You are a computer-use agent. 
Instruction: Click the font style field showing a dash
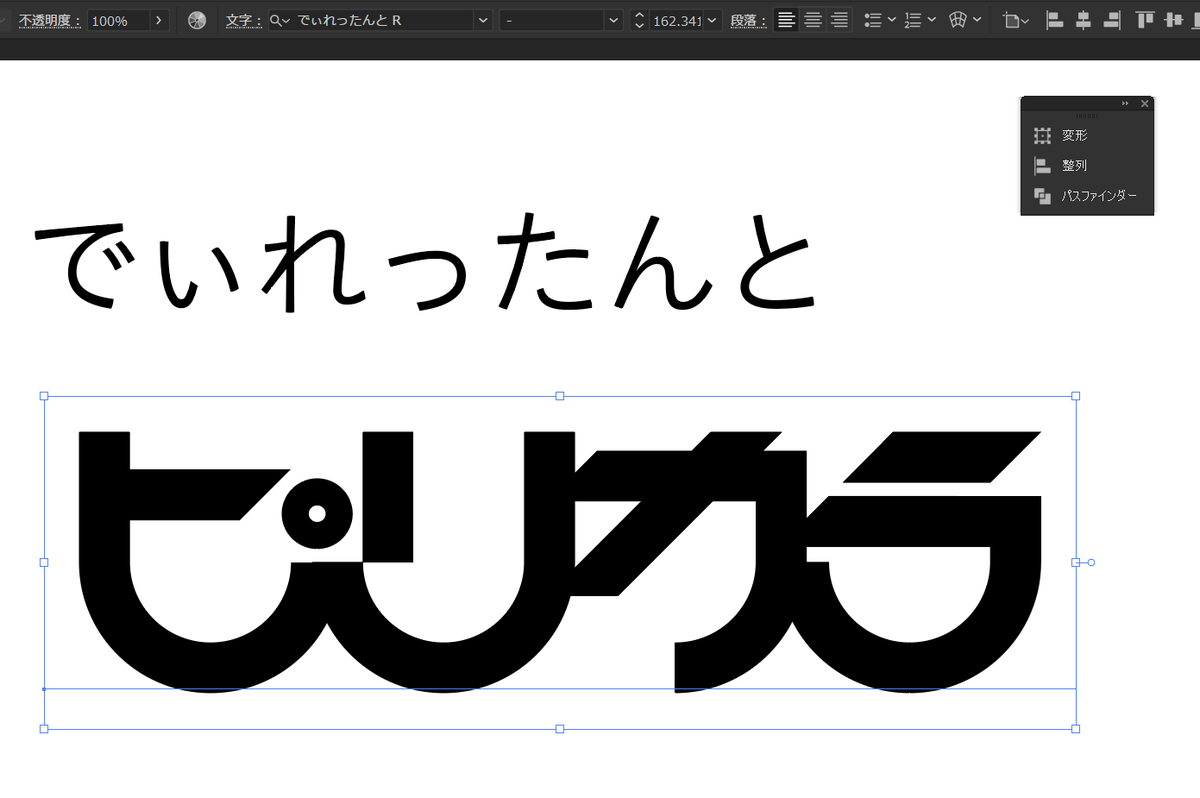[x=553, y=20]
